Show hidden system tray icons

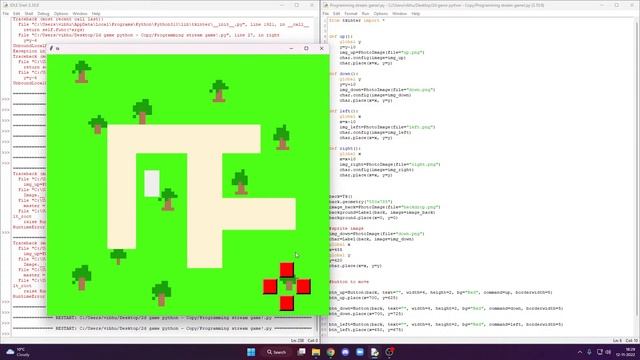(580, 352)
